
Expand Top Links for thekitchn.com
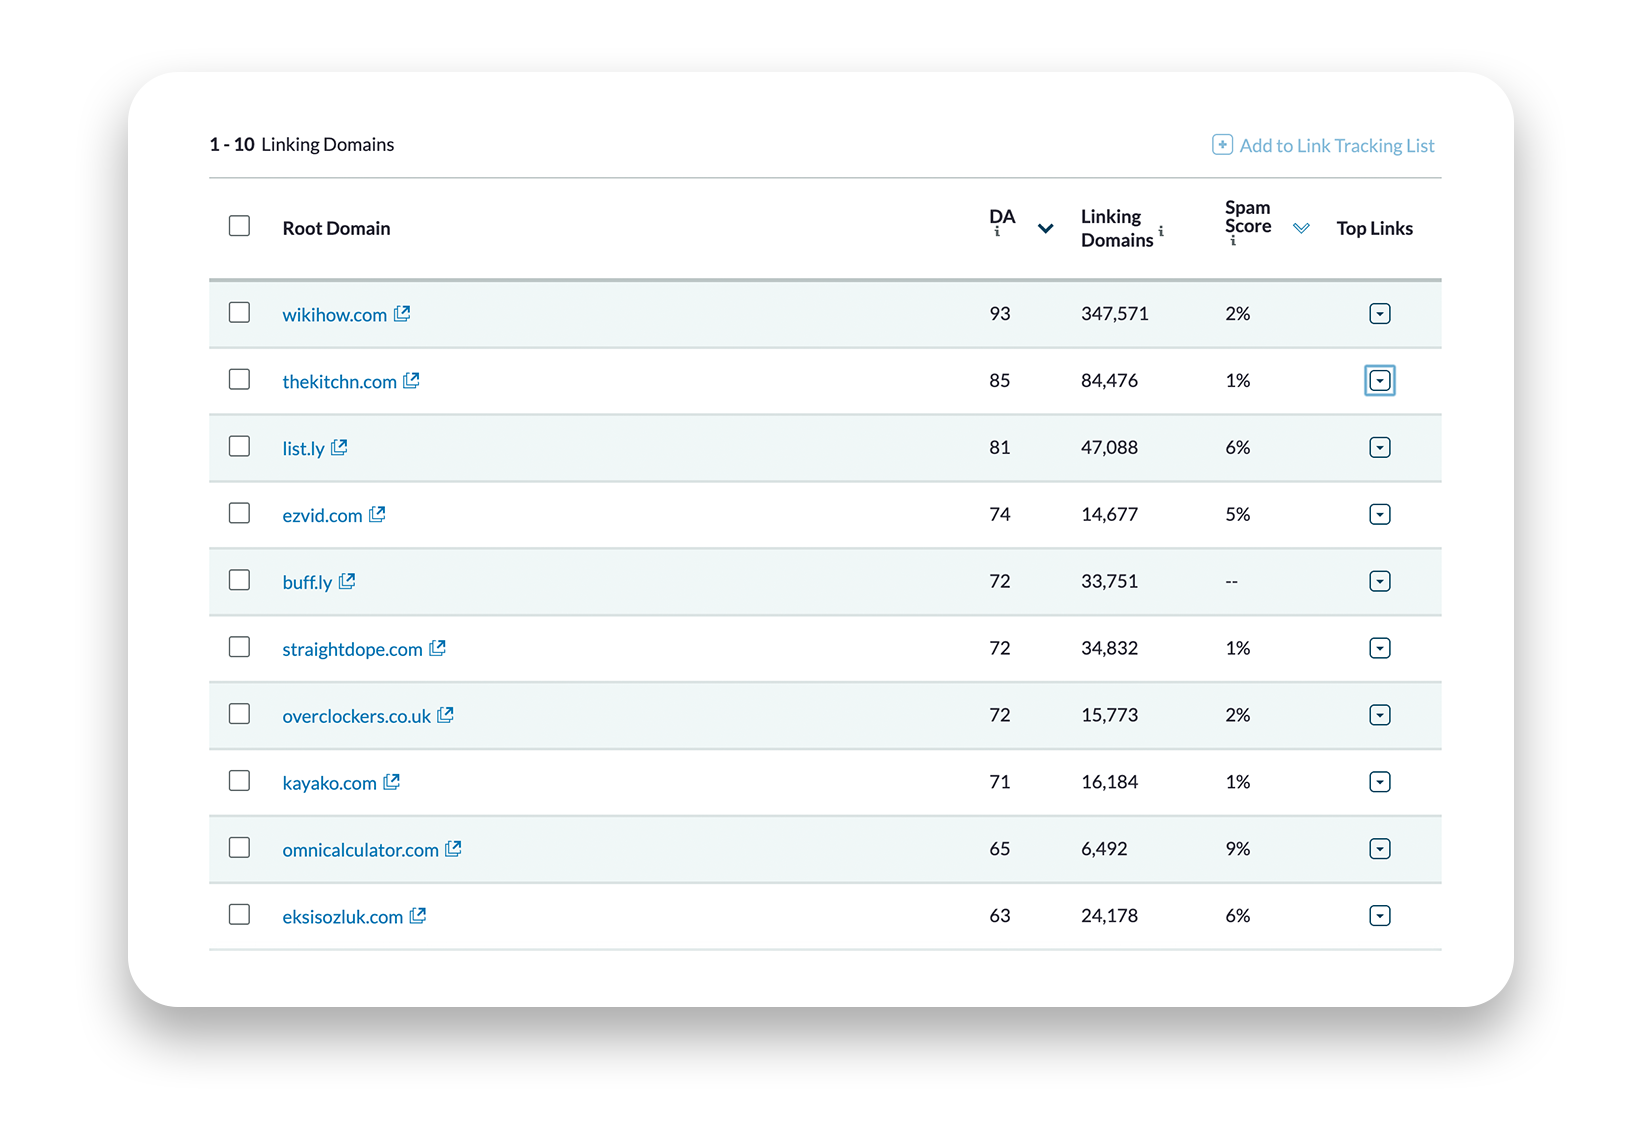[1380, 381]
